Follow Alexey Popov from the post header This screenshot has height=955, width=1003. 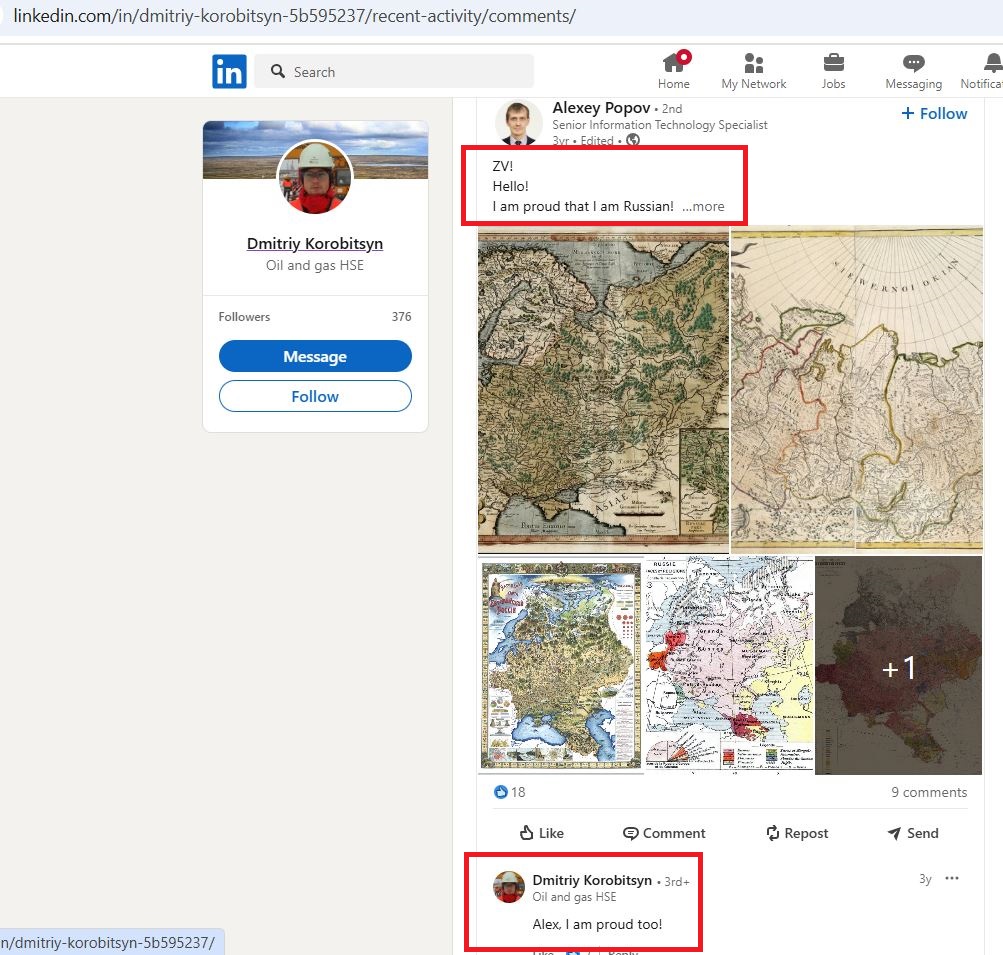click(x=934, y=113)
